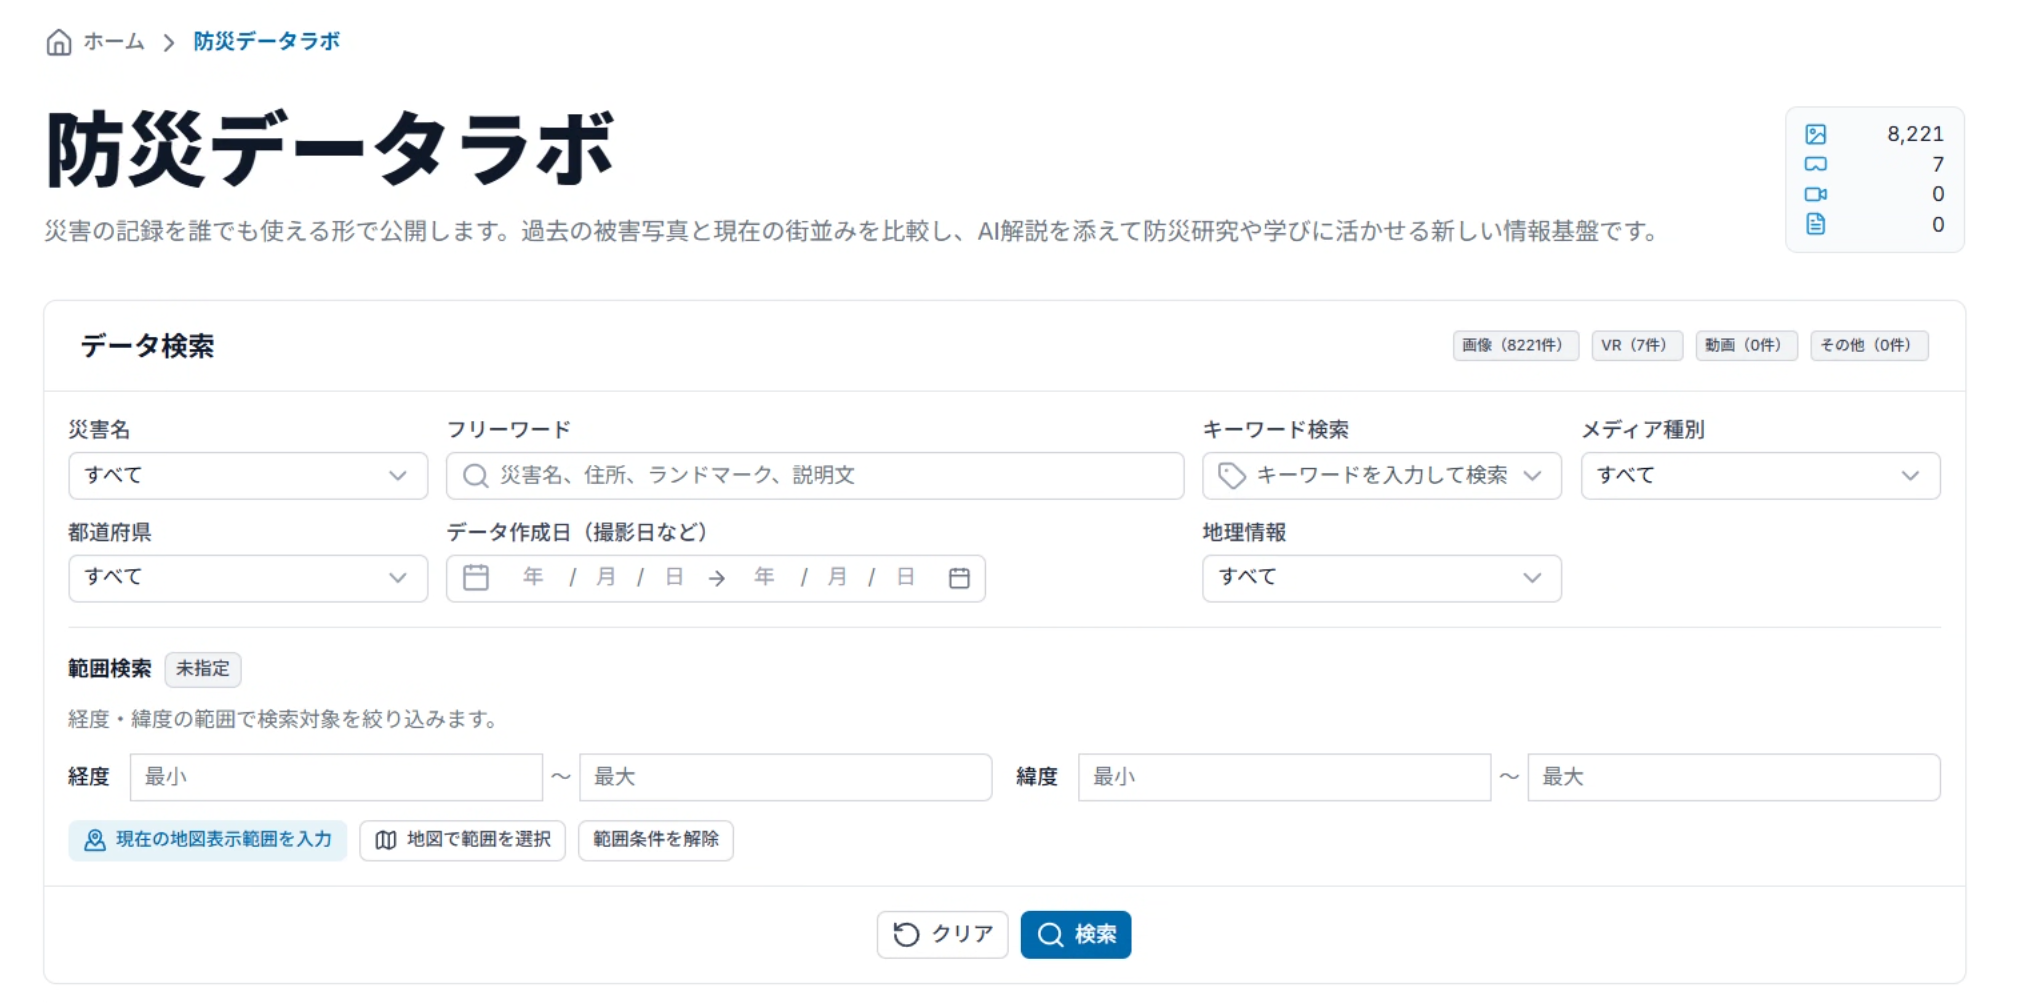Focus the 緯度 最小 input
The width and height of the screenshot is (2017, 1003).
(1284, 777)
